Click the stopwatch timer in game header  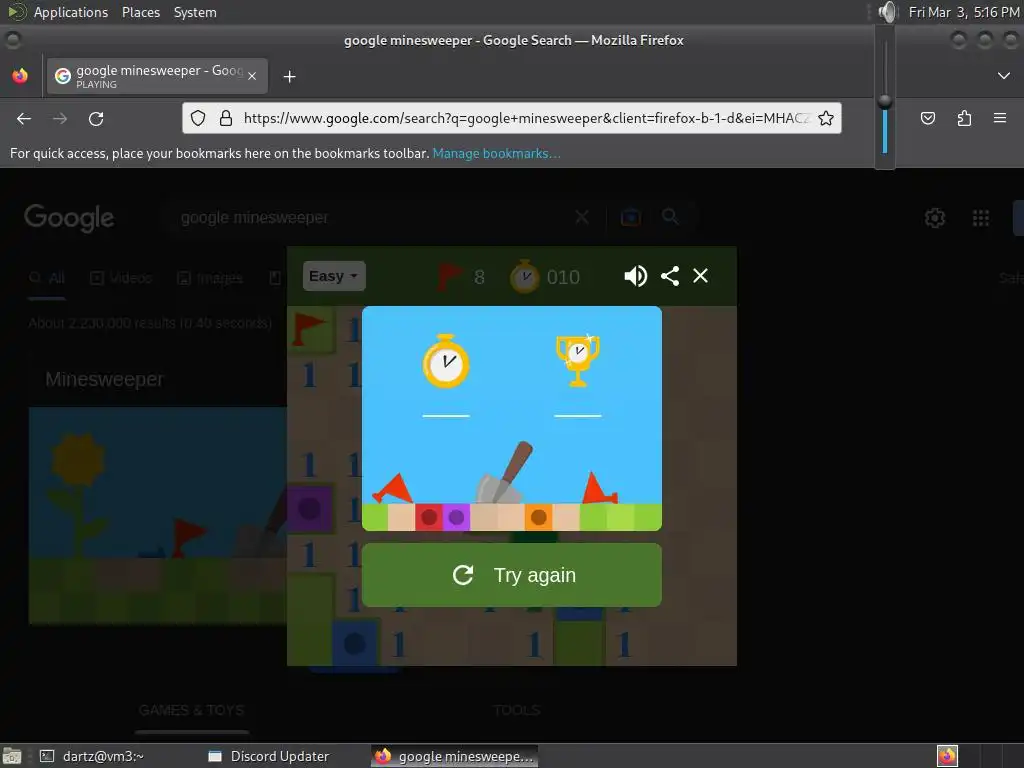pyautogui.click(x=524, y=276)
